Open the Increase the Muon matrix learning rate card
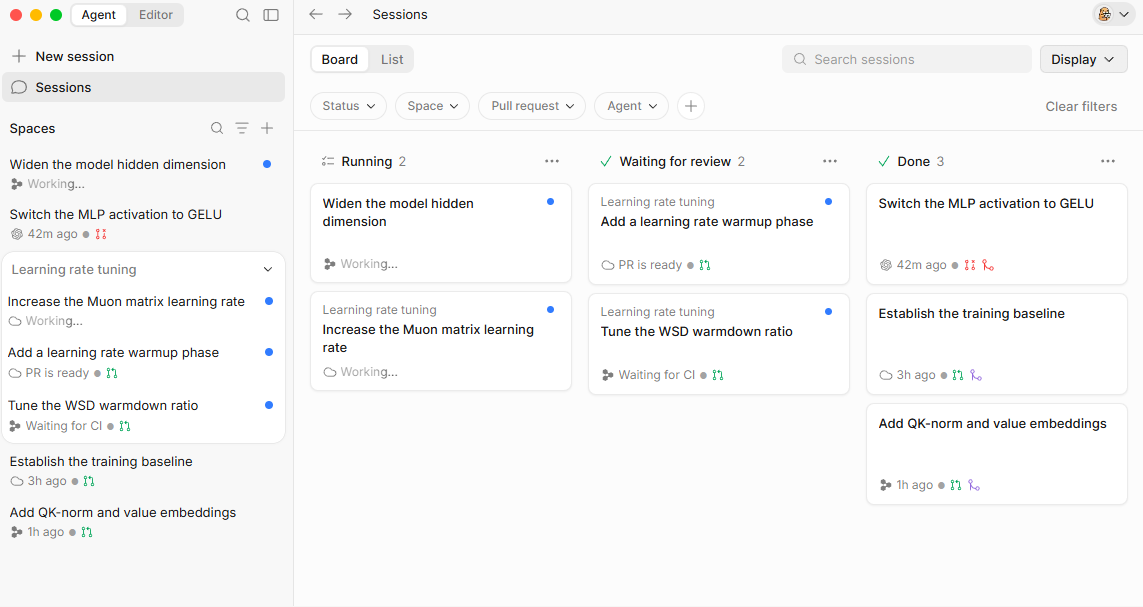The image size is (1143, 607). point(441,341)
